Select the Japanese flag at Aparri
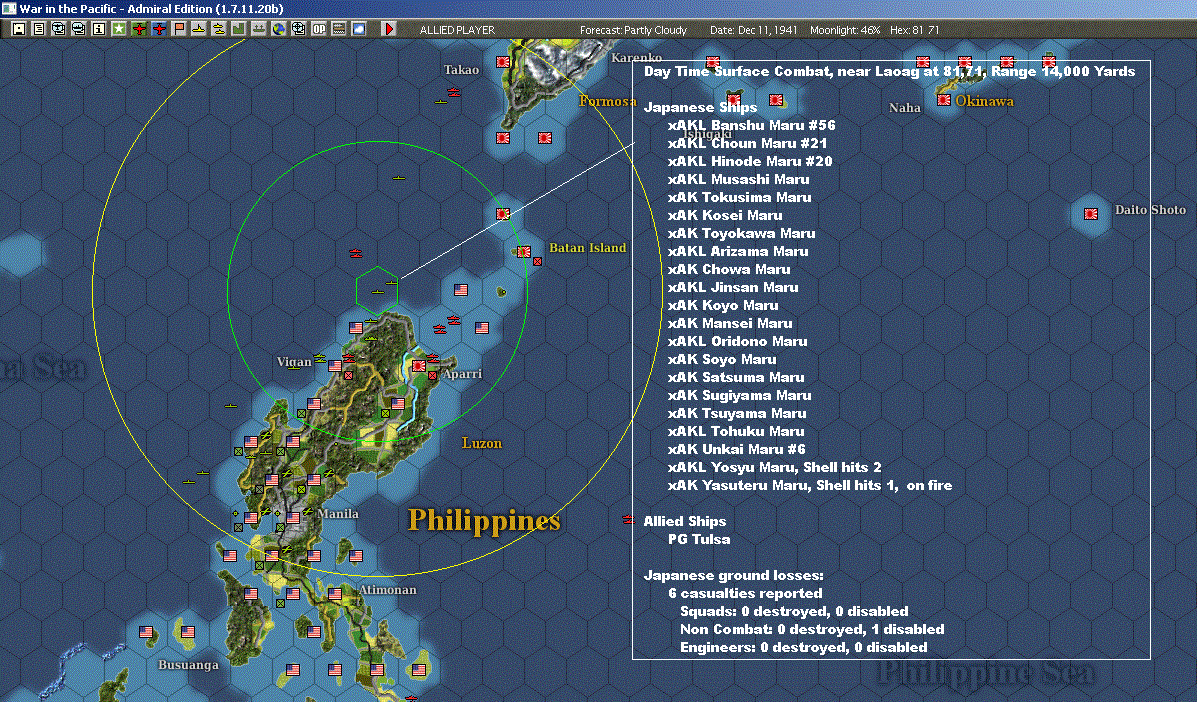 [418, 366]
